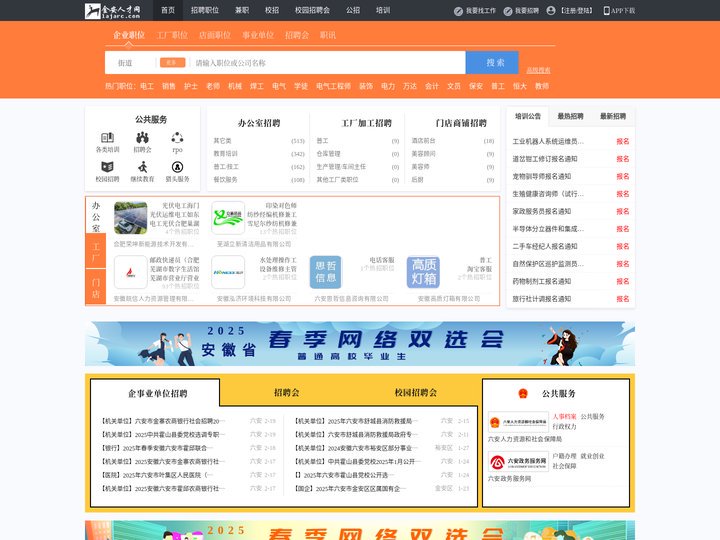Open the 继续教育 icon

coord(142,167)
